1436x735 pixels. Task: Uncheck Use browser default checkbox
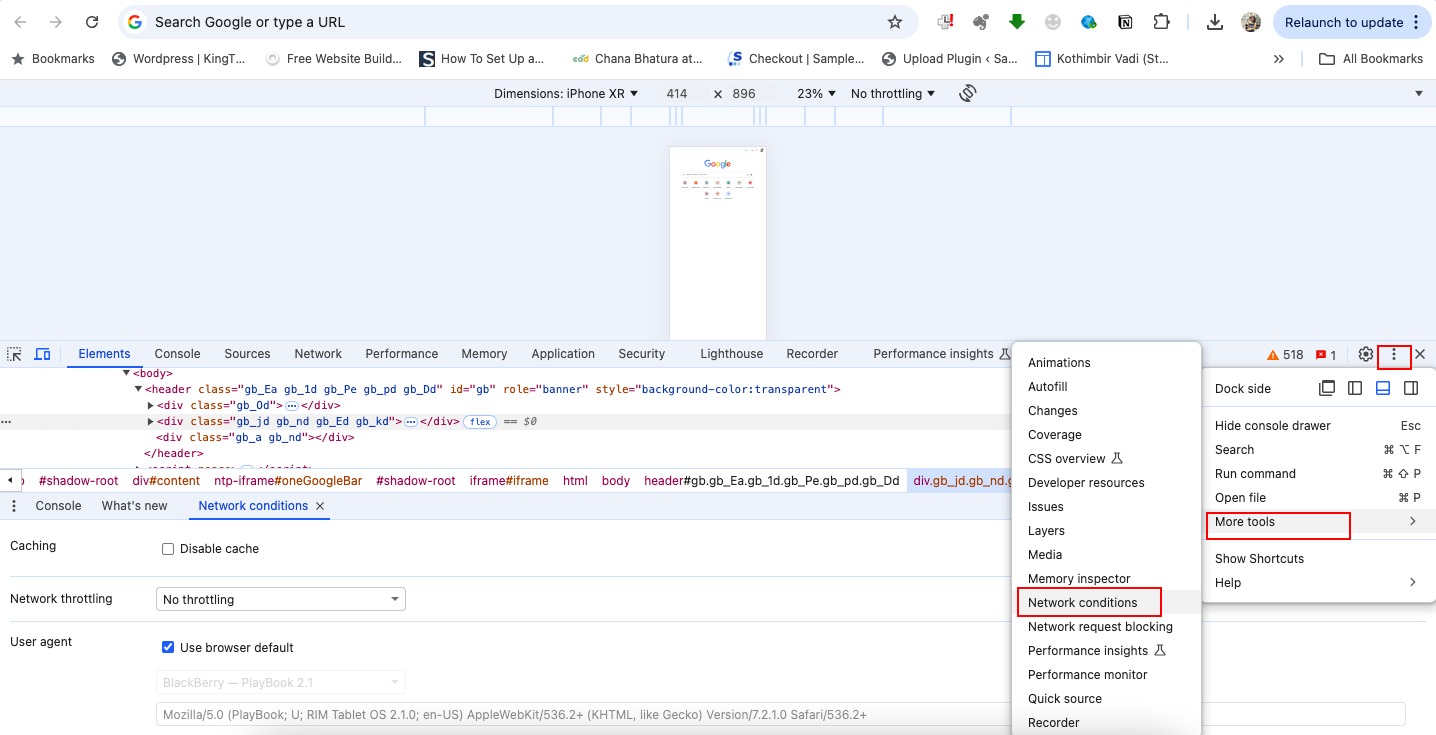[x=168, y=647]
